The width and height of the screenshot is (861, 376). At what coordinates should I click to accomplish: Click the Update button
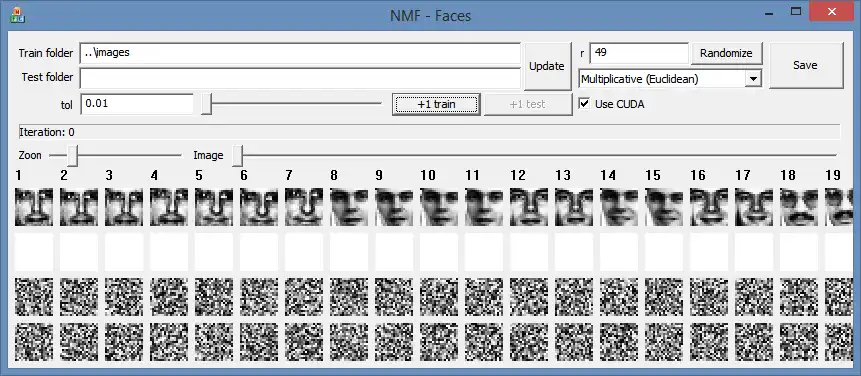pos(546,66)
